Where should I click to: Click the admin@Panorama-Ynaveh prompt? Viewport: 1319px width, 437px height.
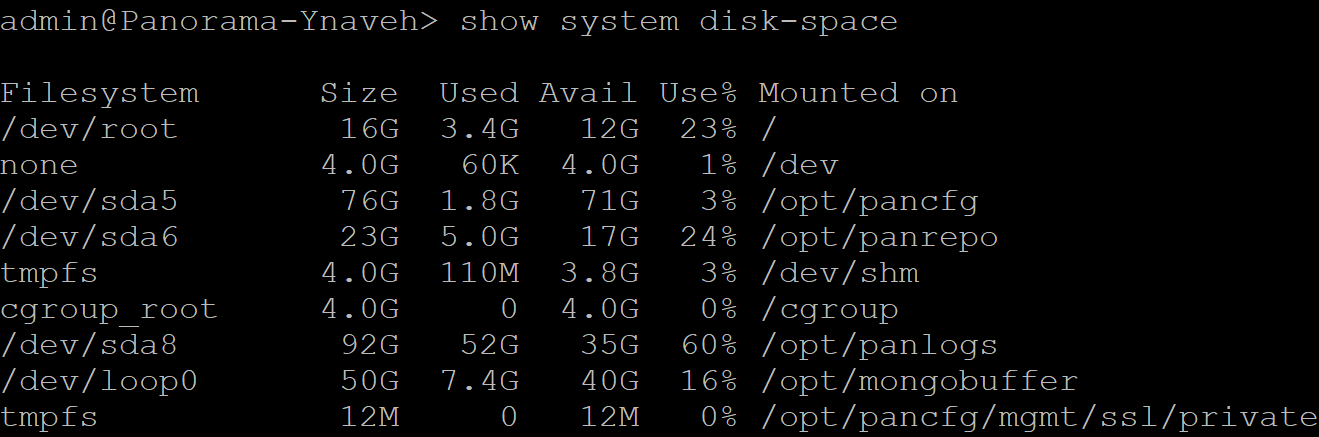(219, 21)
